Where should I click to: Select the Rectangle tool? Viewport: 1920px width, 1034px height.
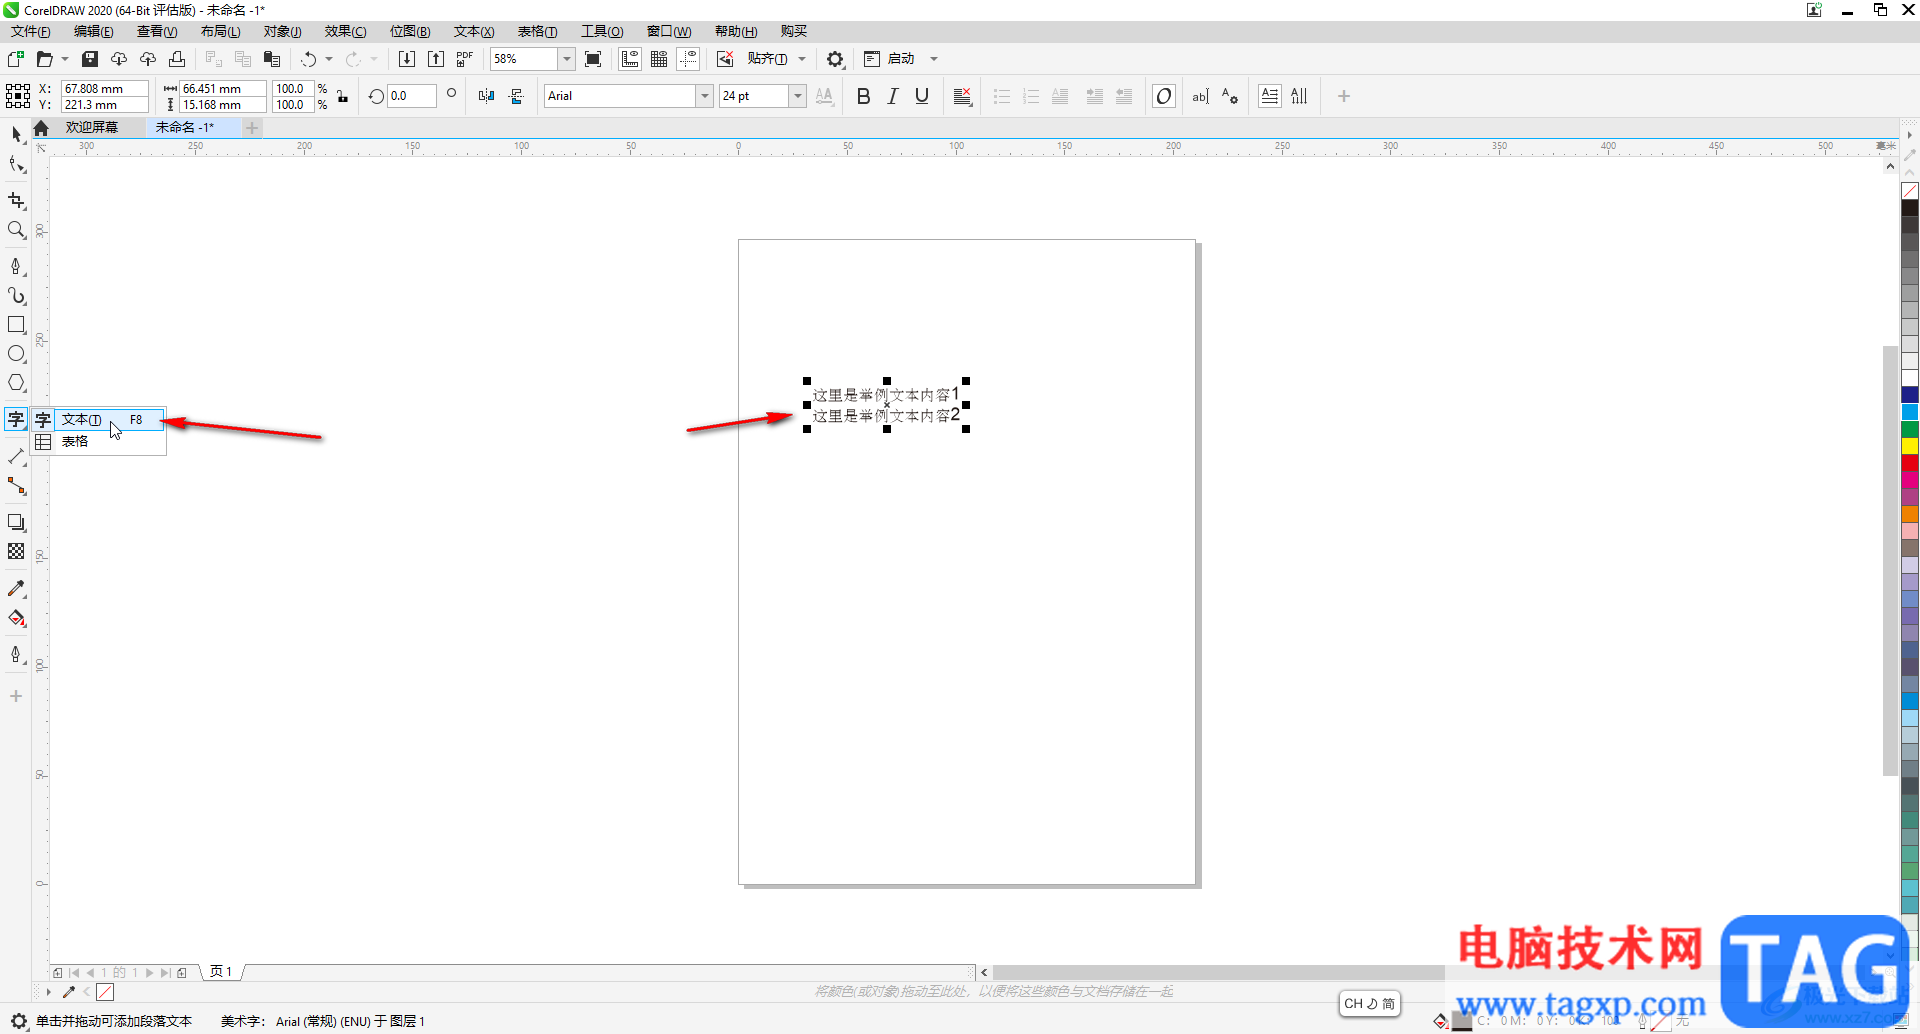[16, 325]
